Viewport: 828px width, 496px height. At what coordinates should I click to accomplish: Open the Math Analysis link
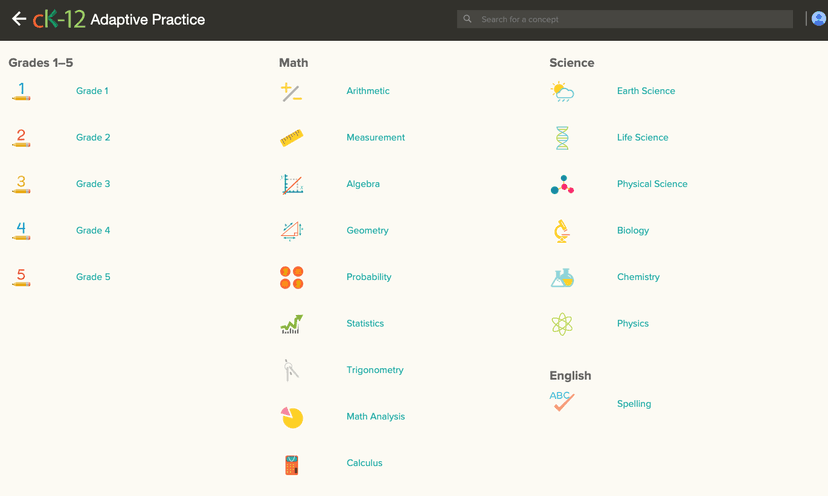[x=375, y=416]
